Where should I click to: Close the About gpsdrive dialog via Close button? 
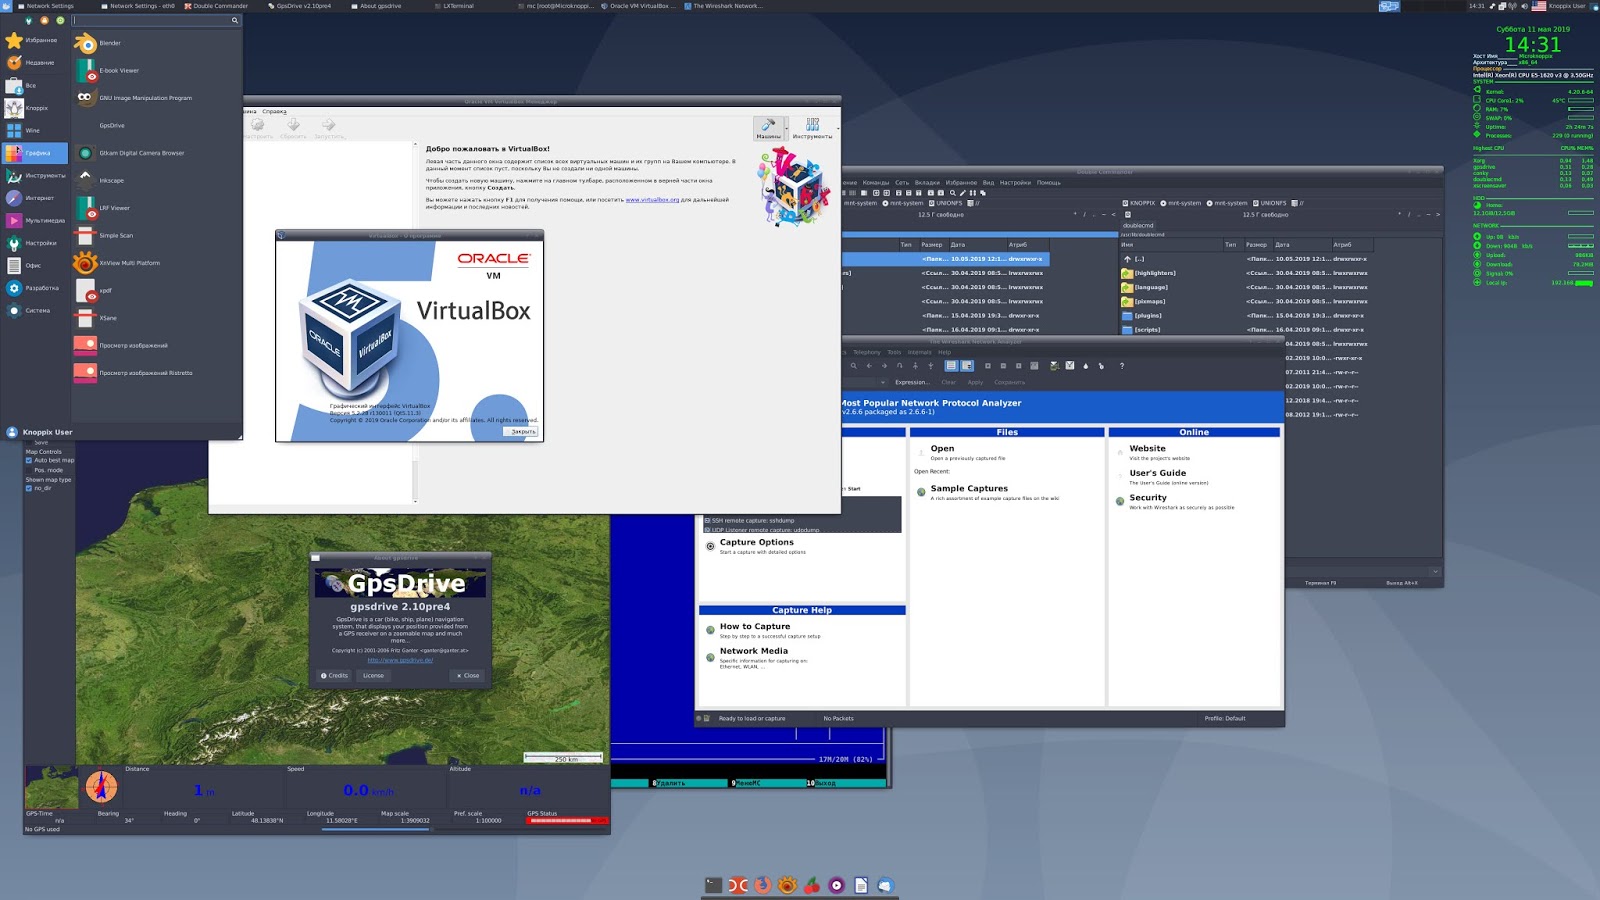pyautogui.click(x=468, y=676)
